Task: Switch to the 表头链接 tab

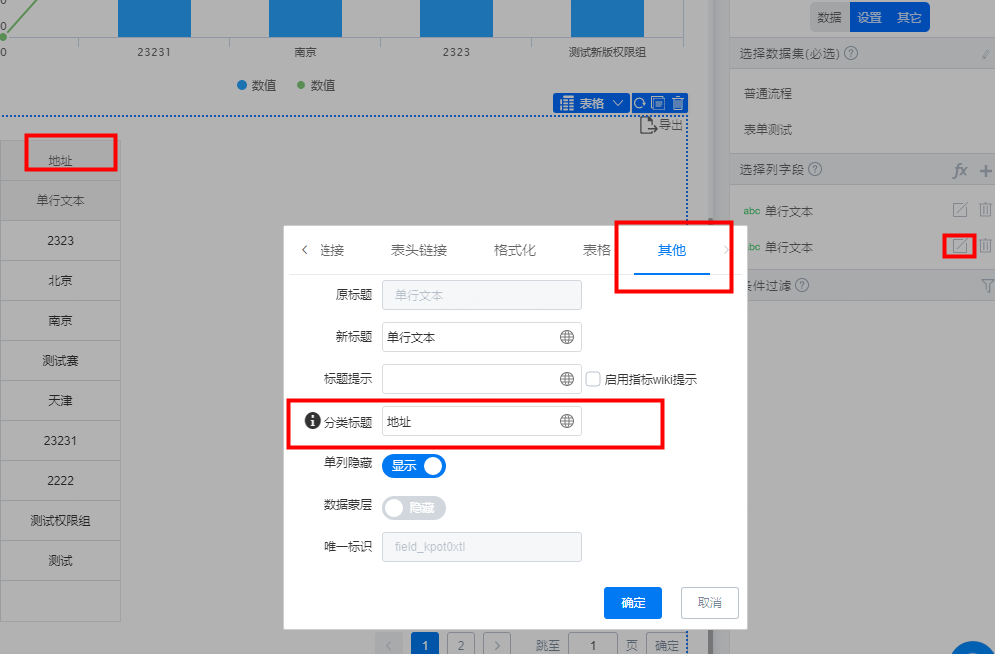Action: [419, 250]
